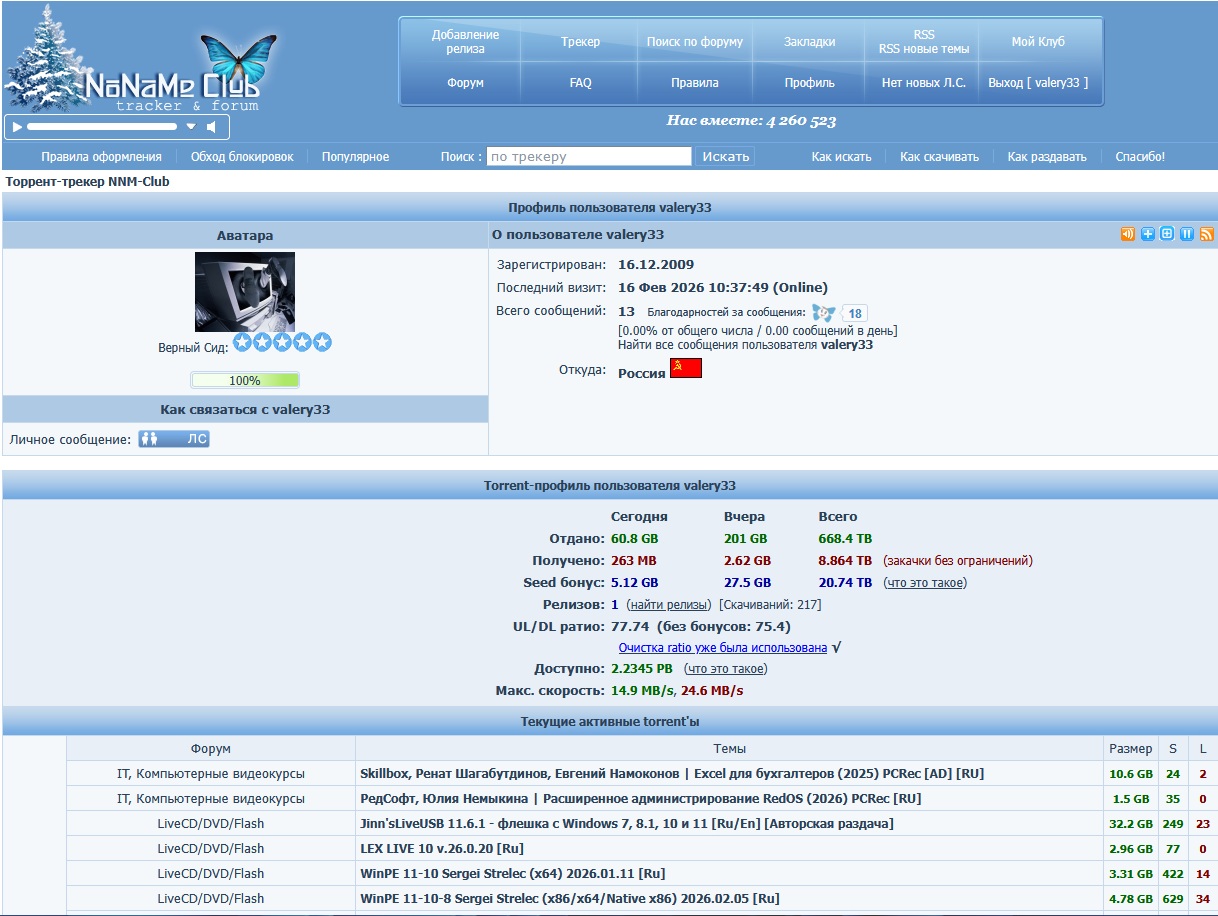This screenshot has width=1218, height=916.
Task: Expand the audio player dropdown arrow
Action: pyautogui.click(x=191, y=127)
